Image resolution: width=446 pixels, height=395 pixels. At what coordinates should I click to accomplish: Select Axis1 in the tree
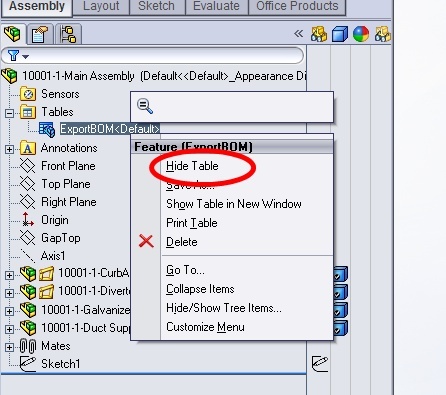53,256
